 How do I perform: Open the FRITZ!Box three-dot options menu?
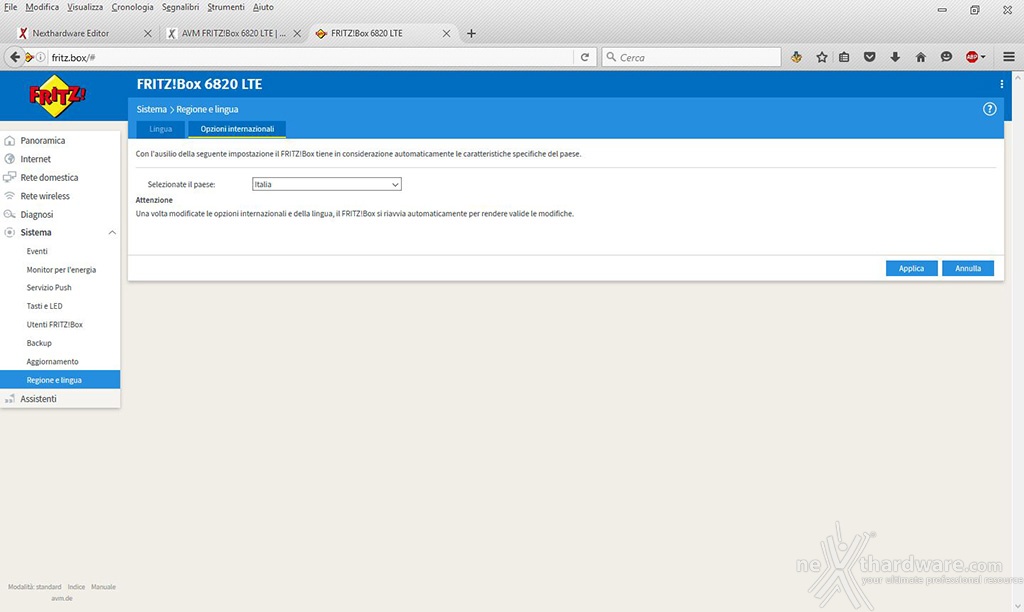(1001, 84)
